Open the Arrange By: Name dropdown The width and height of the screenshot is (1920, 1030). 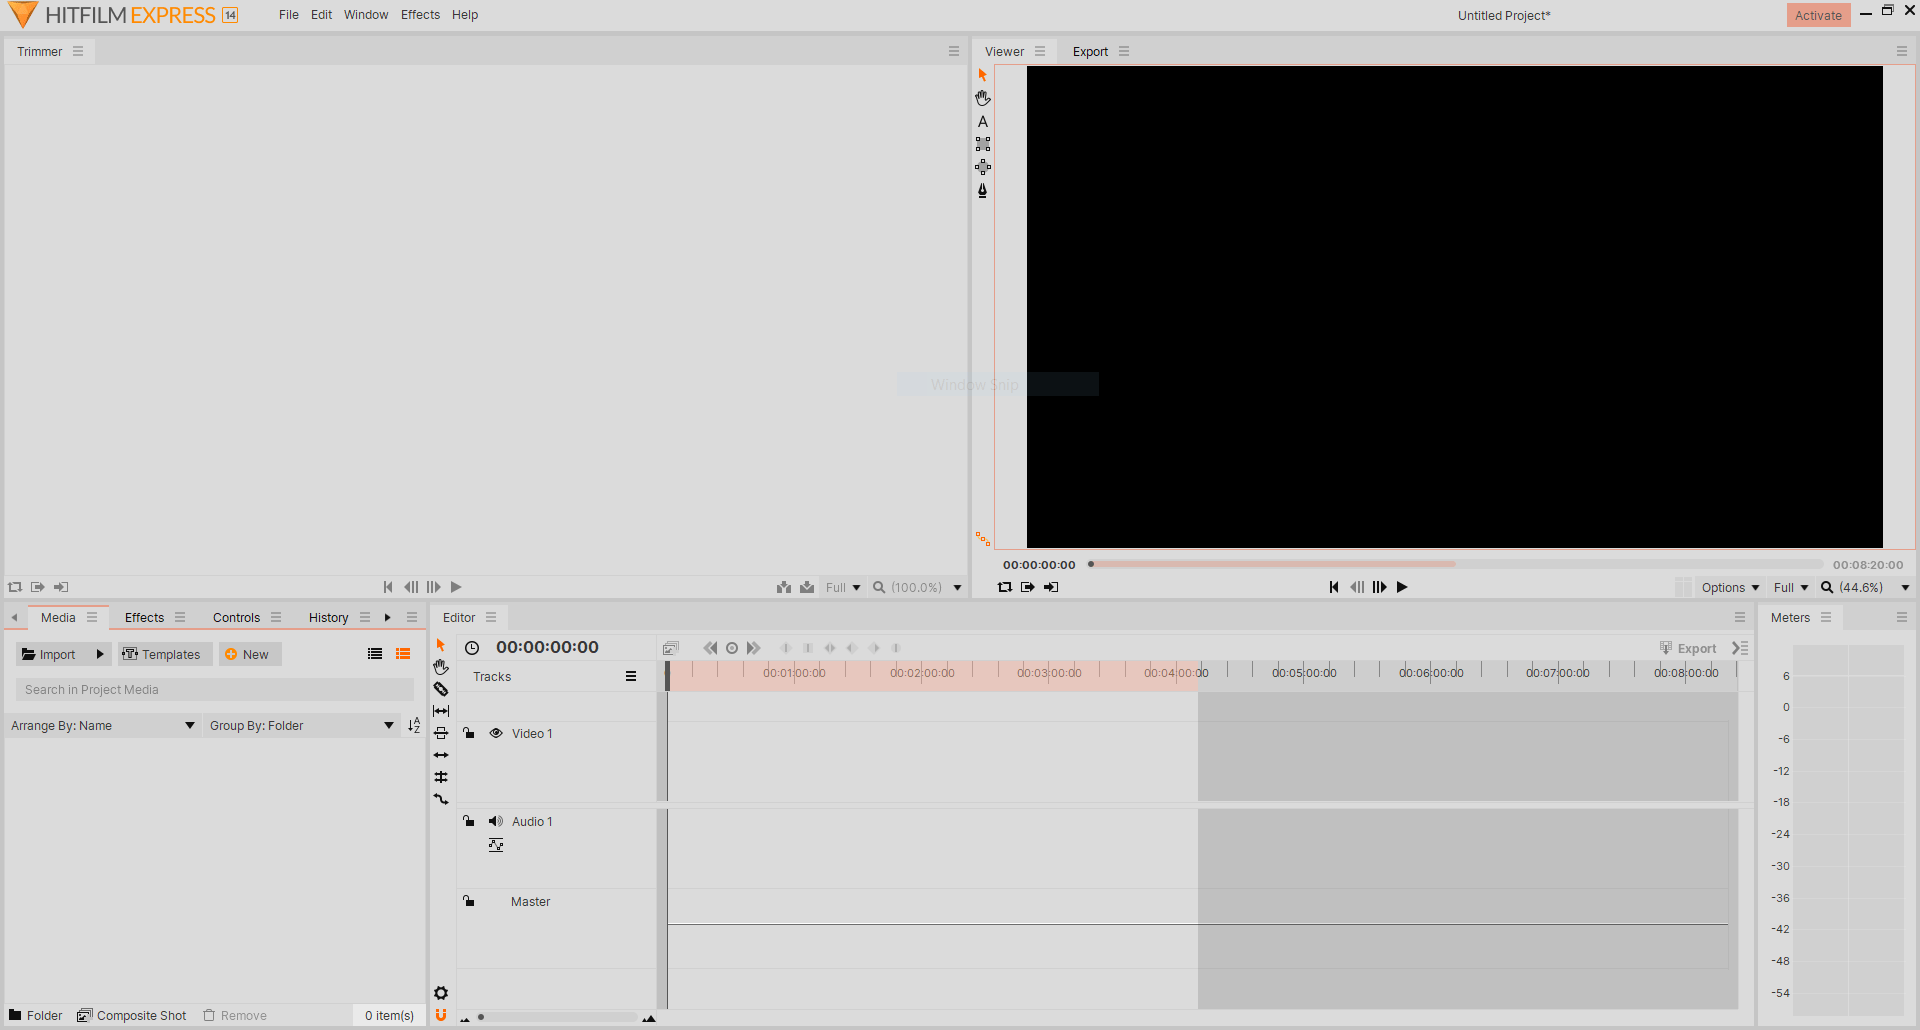[x=103, y=725]
